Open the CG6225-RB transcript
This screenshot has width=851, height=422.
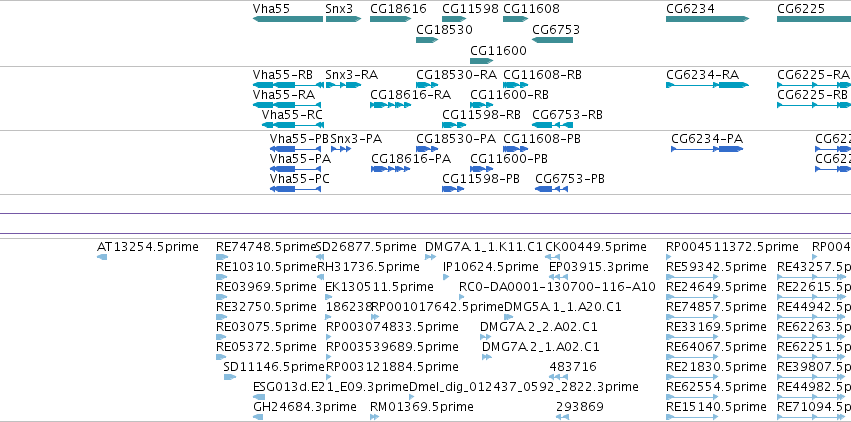pyautogui.click(x=814, y=105)
